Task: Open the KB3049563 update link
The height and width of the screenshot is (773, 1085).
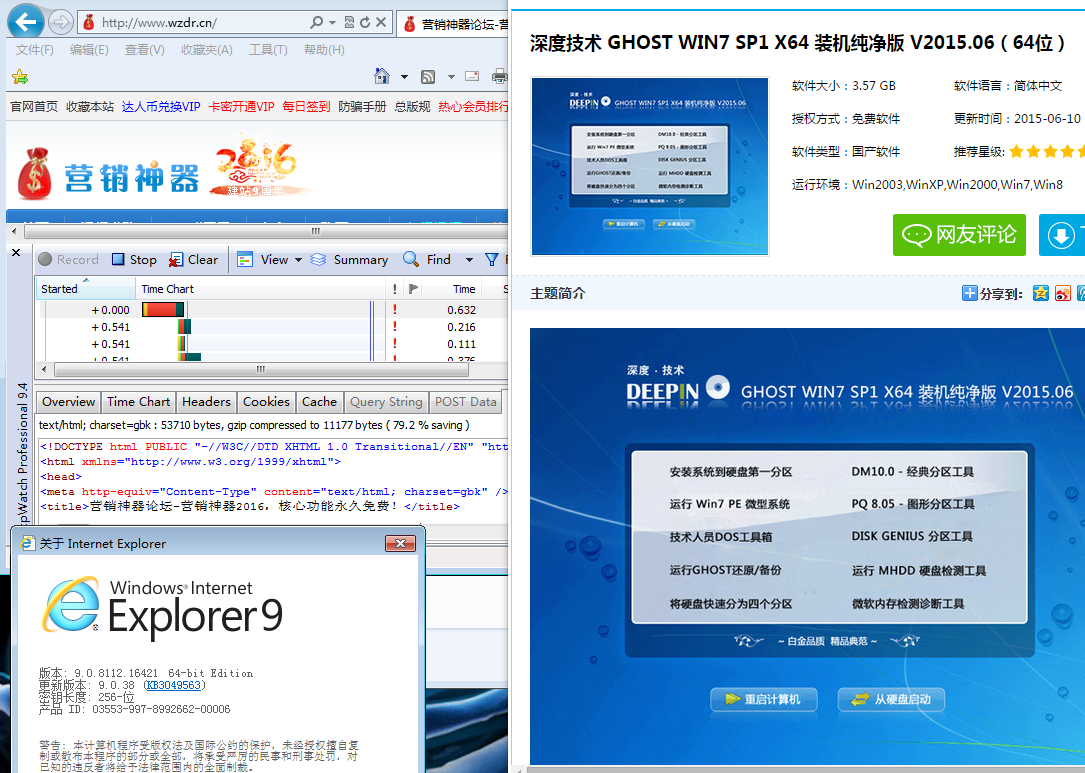Action: click(x=174, y=686)
